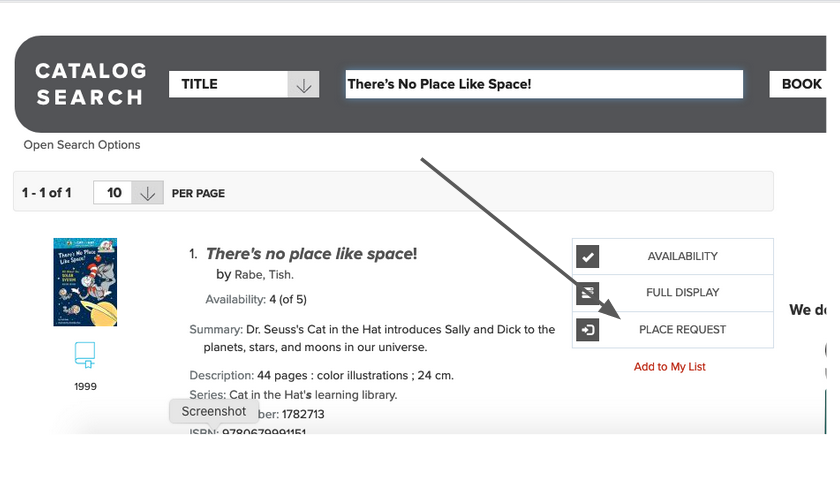840x477 pixels.
Task: Click Cat in the Hat's learning library series
Action: 313,395
